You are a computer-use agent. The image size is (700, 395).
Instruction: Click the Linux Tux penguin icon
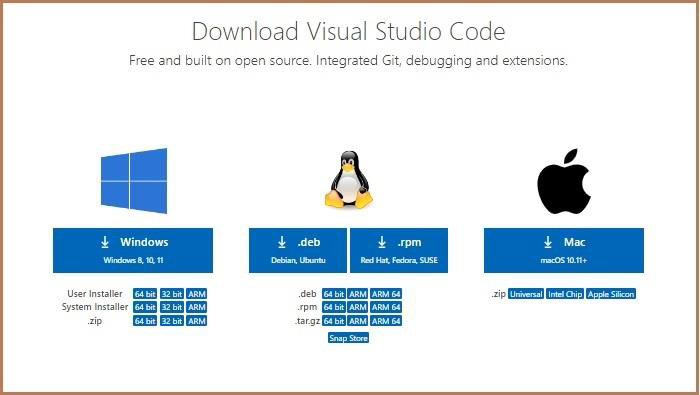point(349,180)
